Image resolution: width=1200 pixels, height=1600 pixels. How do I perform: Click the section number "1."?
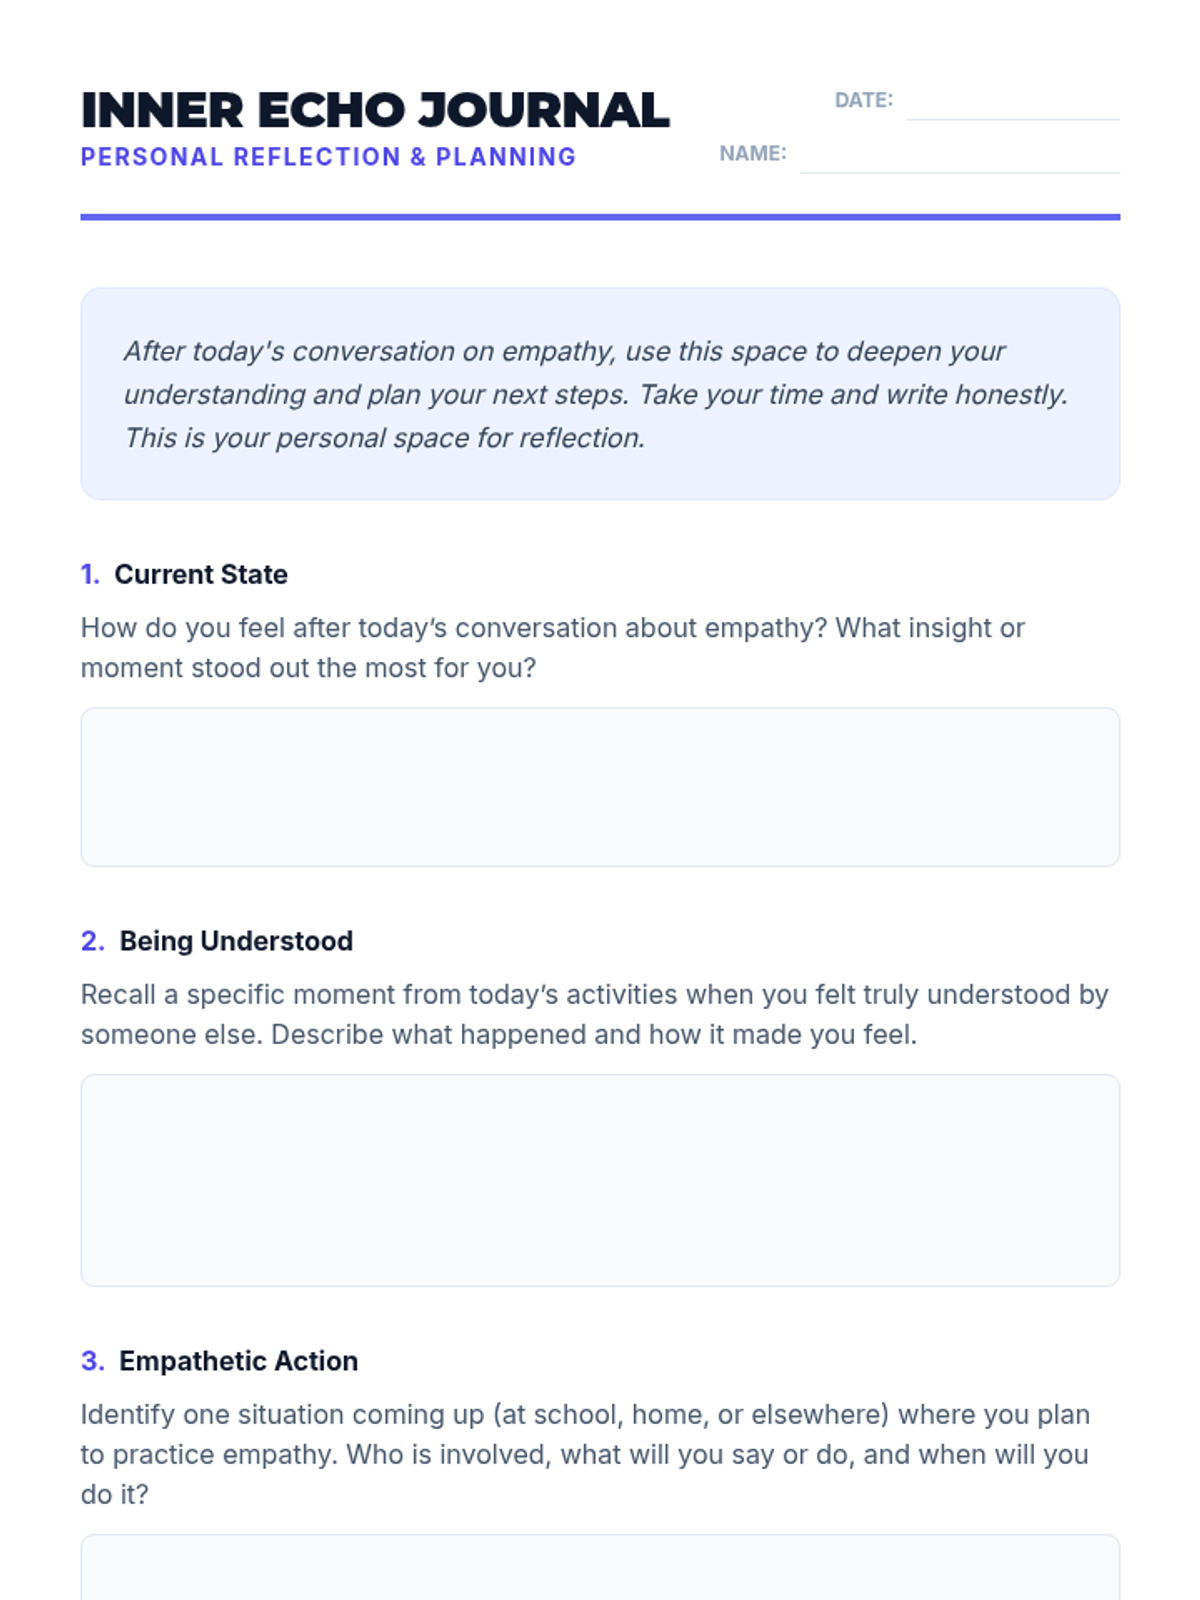click(90, 574)
